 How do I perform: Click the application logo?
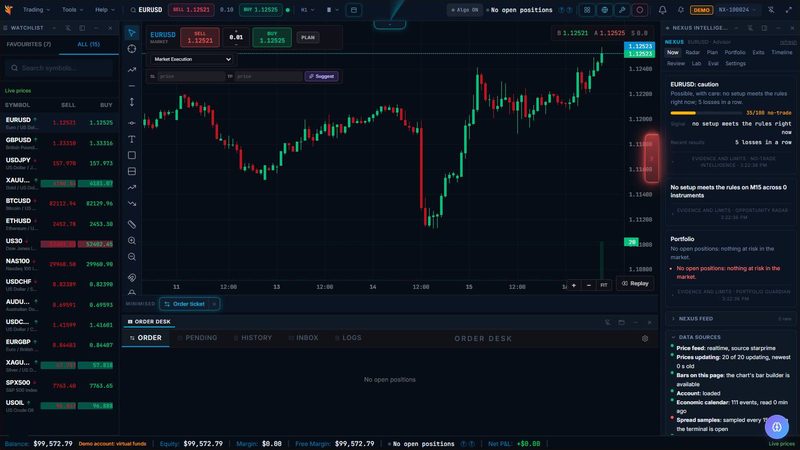8,10
